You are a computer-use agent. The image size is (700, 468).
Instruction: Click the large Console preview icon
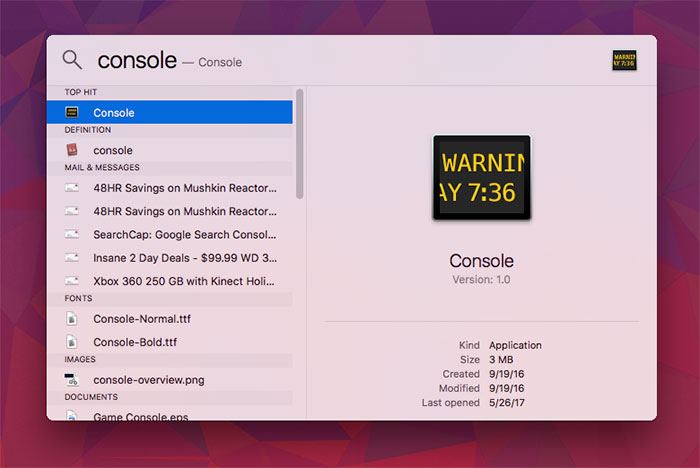(482, 177)
